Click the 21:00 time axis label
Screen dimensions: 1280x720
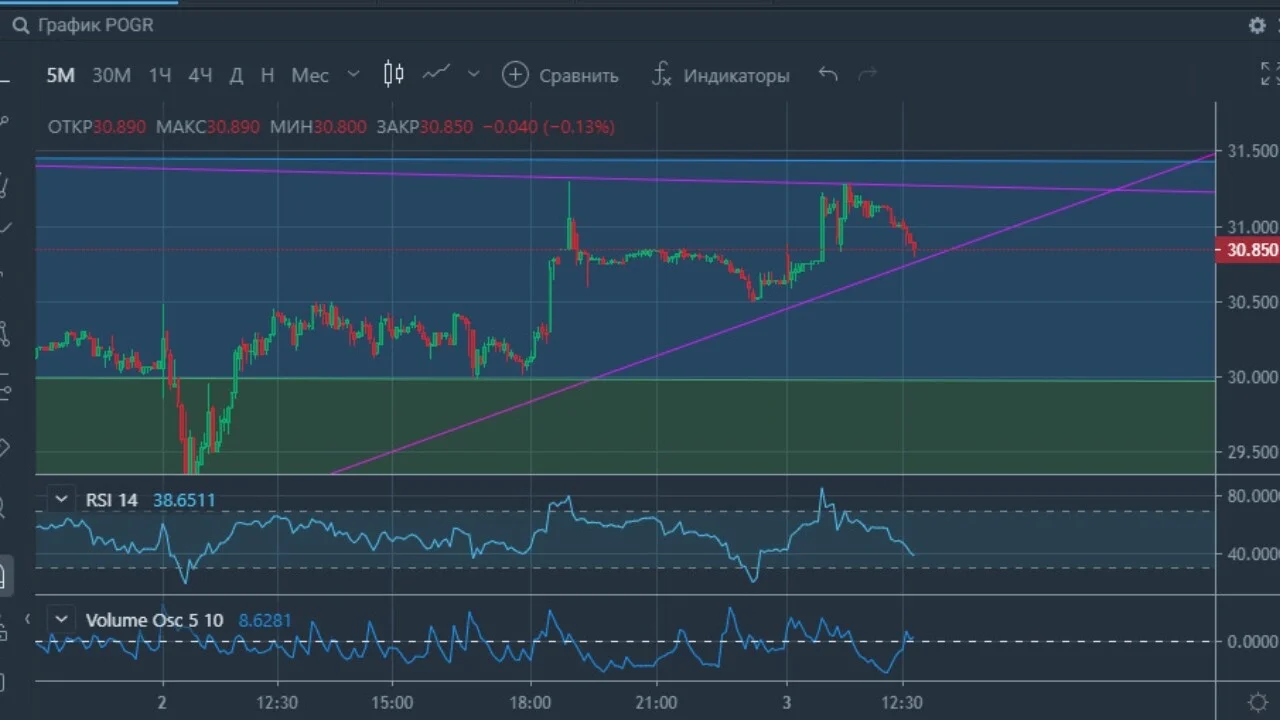click(x=656, y=701)
